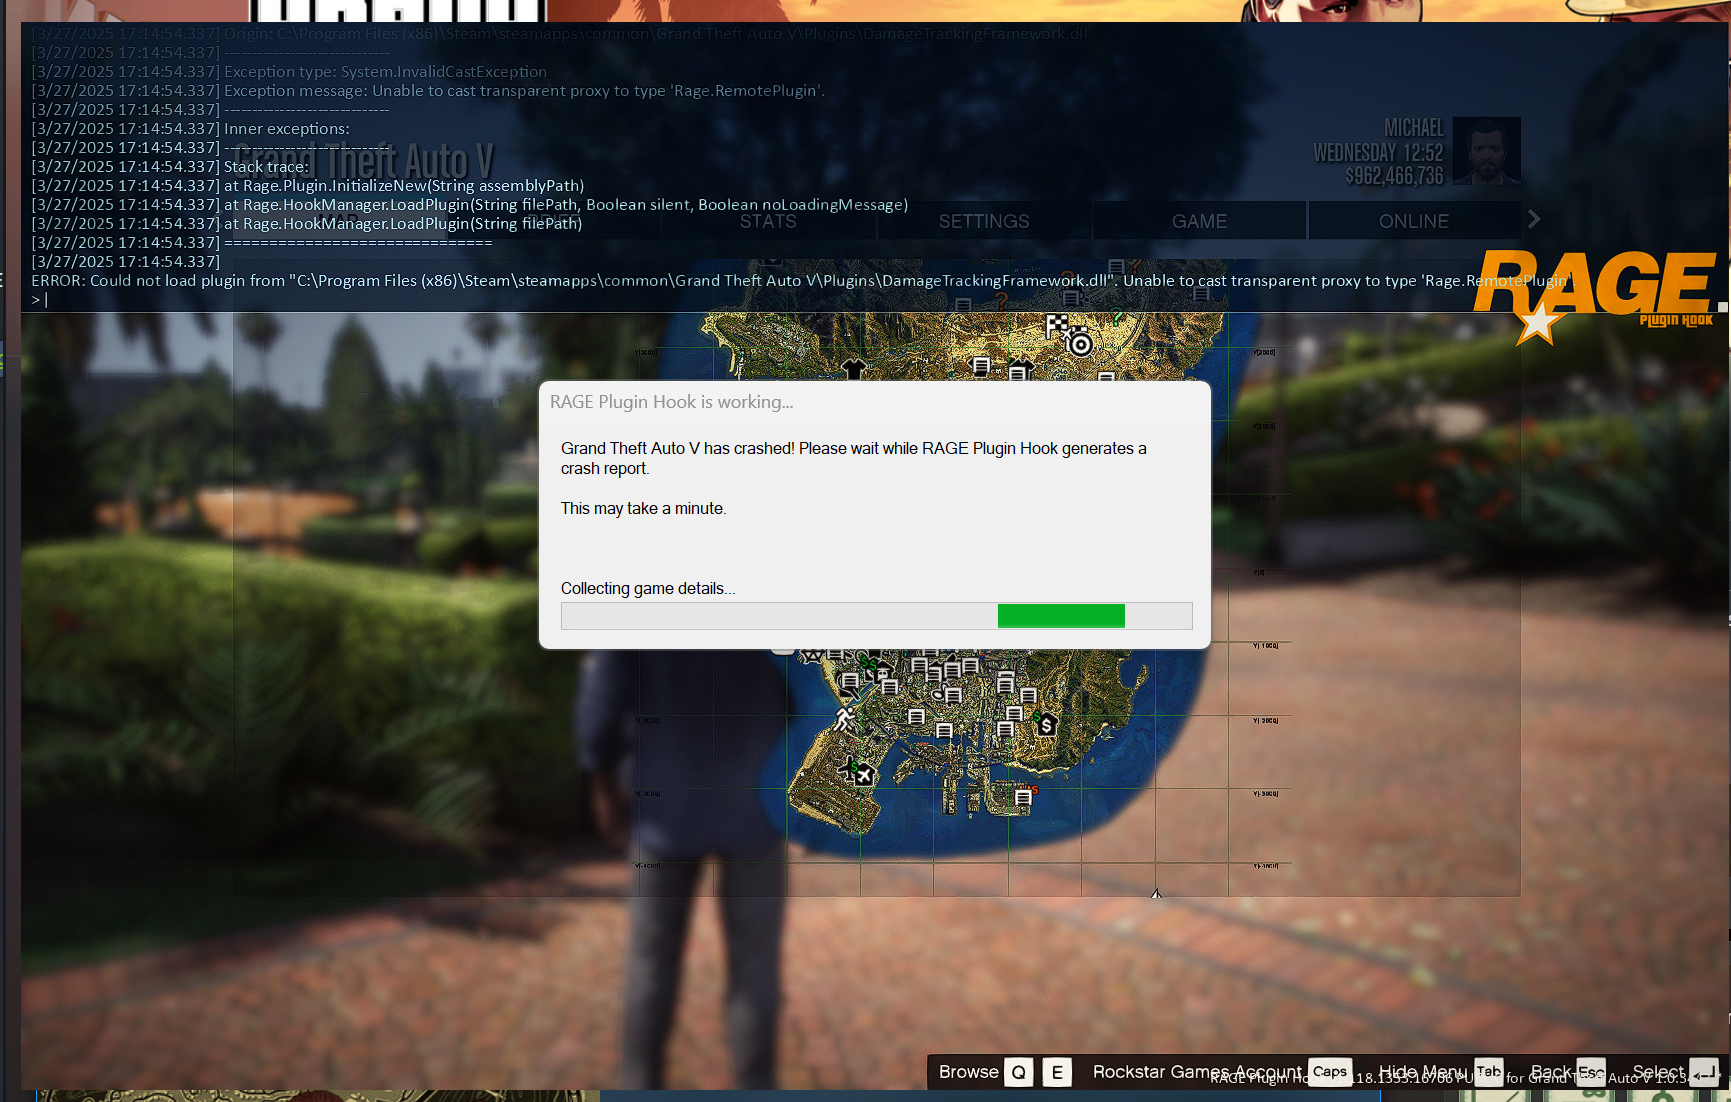The height and width of the screenshot is (1102, 1731).
Task: Click the 'Inner exceptions:' console line
Action: (190, 129)
